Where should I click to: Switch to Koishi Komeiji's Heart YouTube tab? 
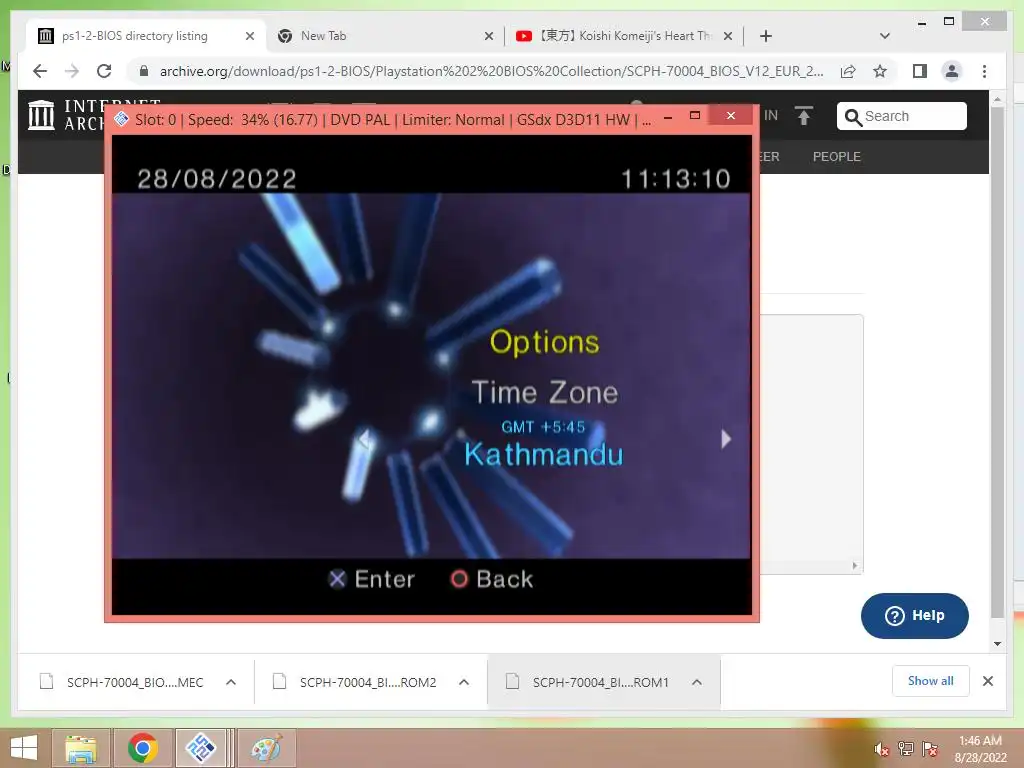point(625,36)
